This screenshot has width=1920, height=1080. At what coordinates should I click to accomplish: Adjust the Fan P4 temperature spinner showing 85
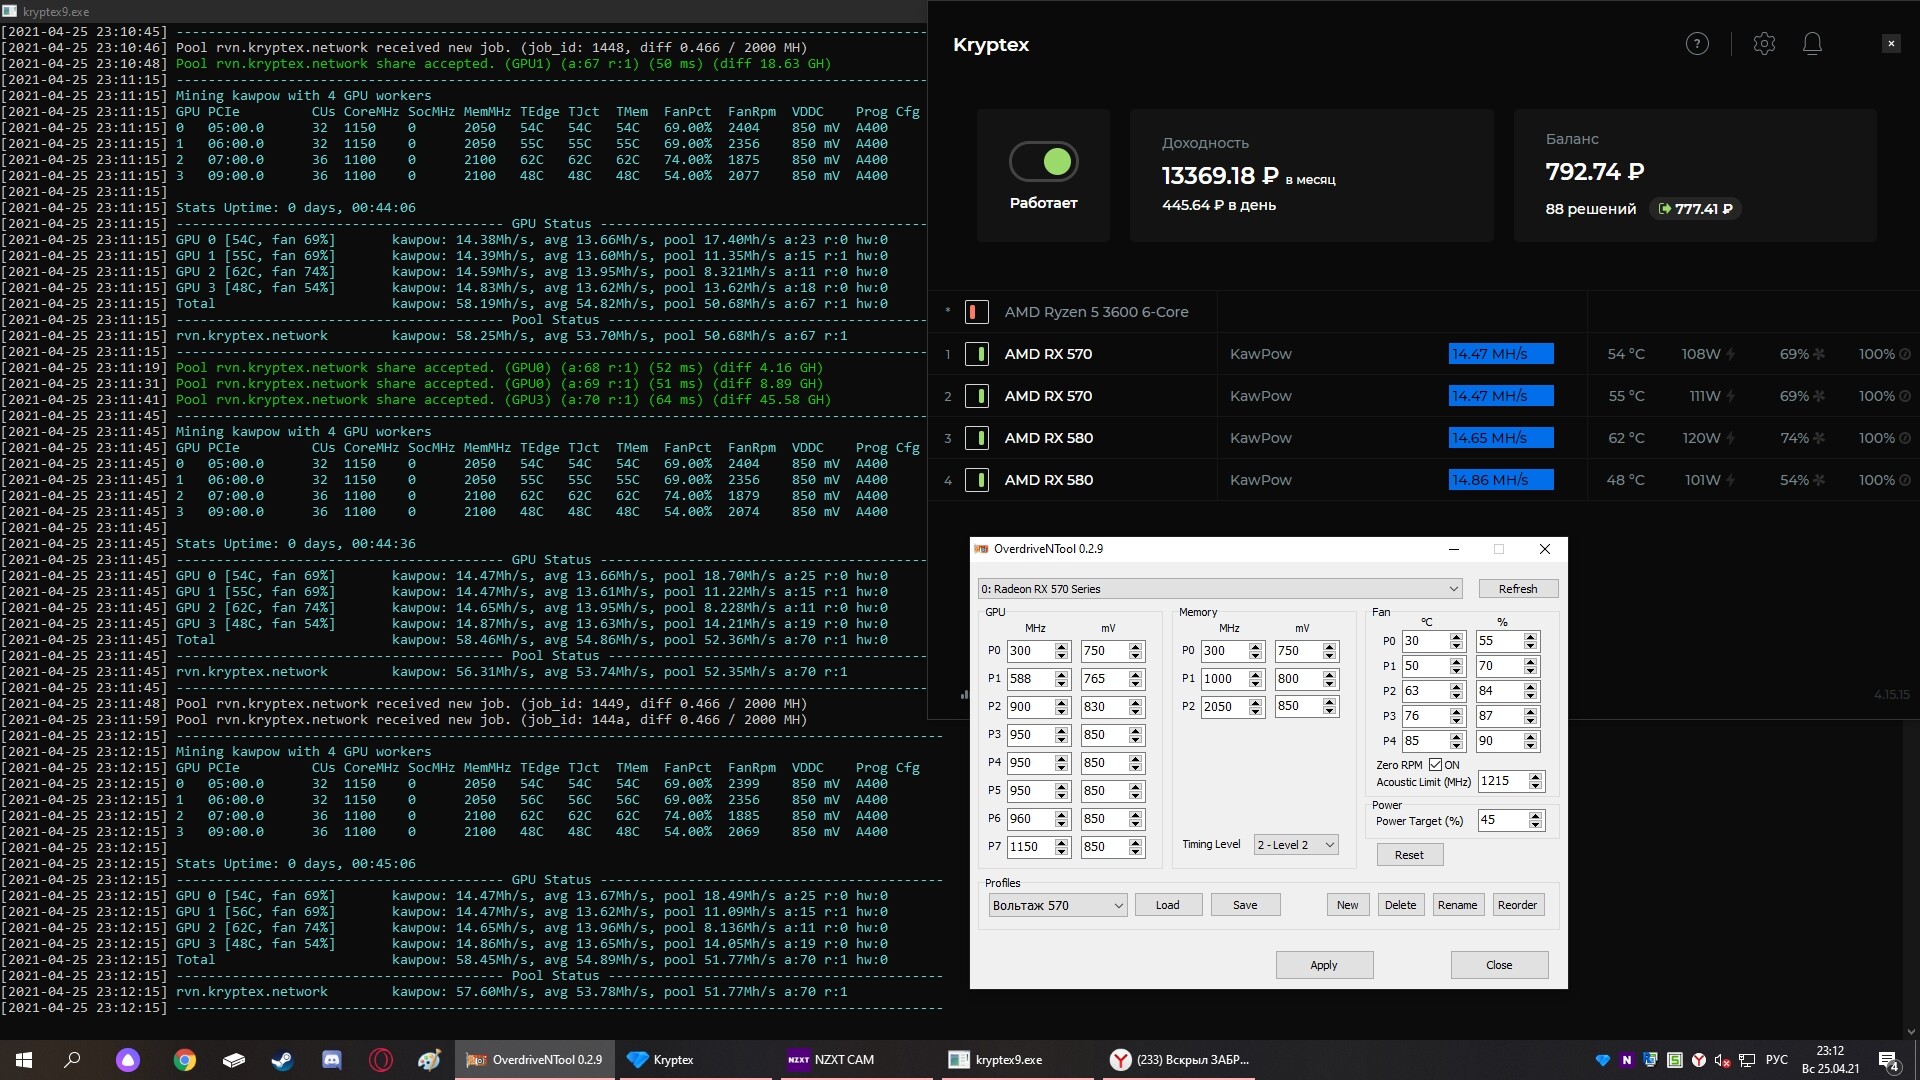pos(1457,741)
